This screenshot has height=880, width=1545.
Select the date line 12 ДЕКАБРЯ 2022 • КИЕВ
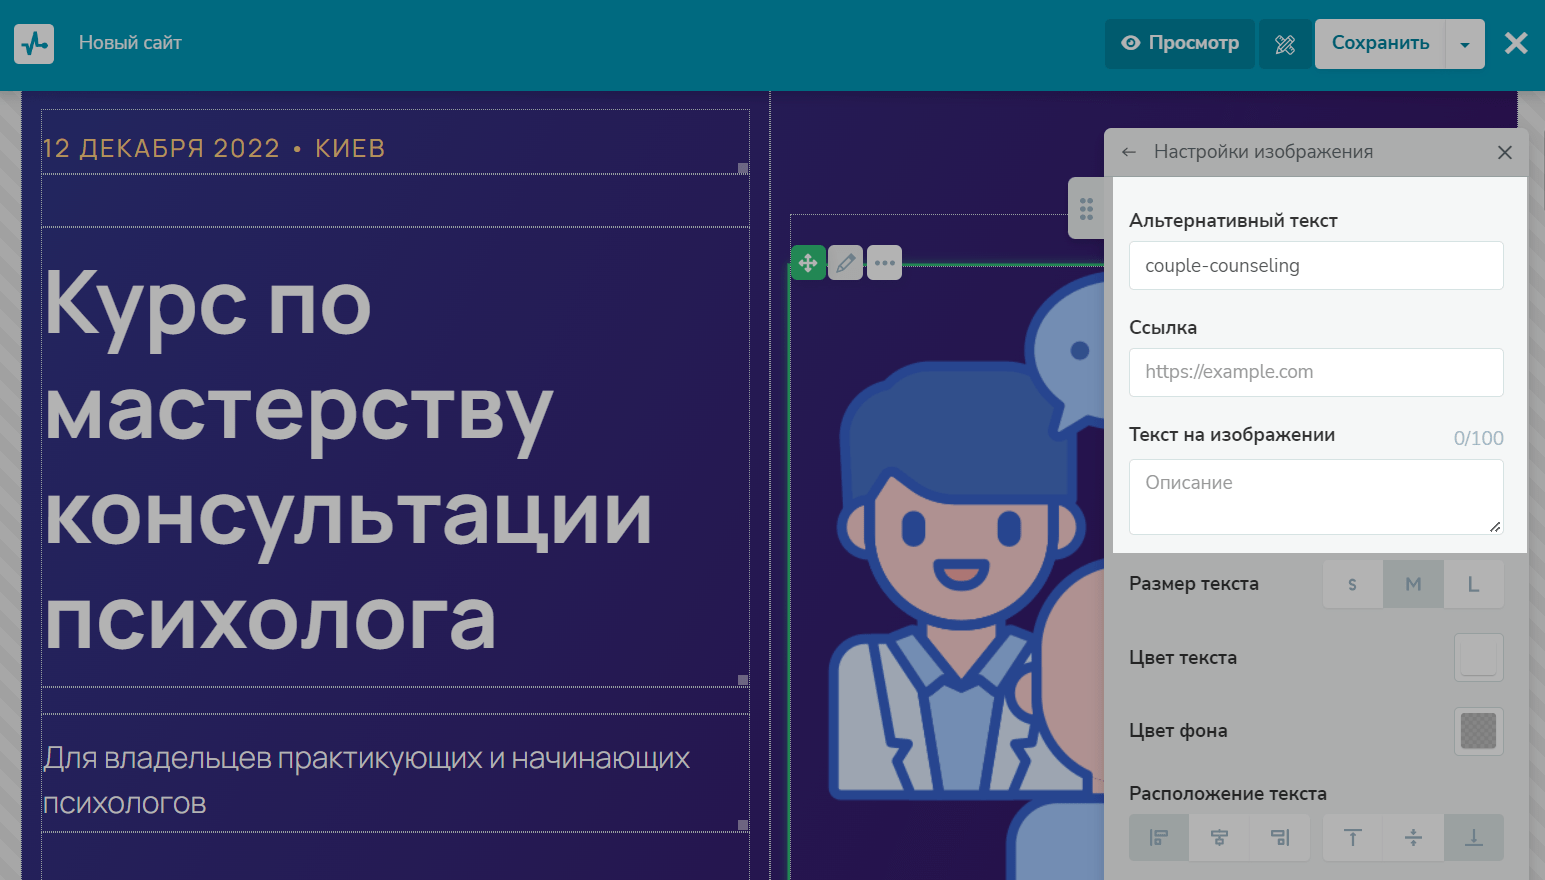coord(214,148)
